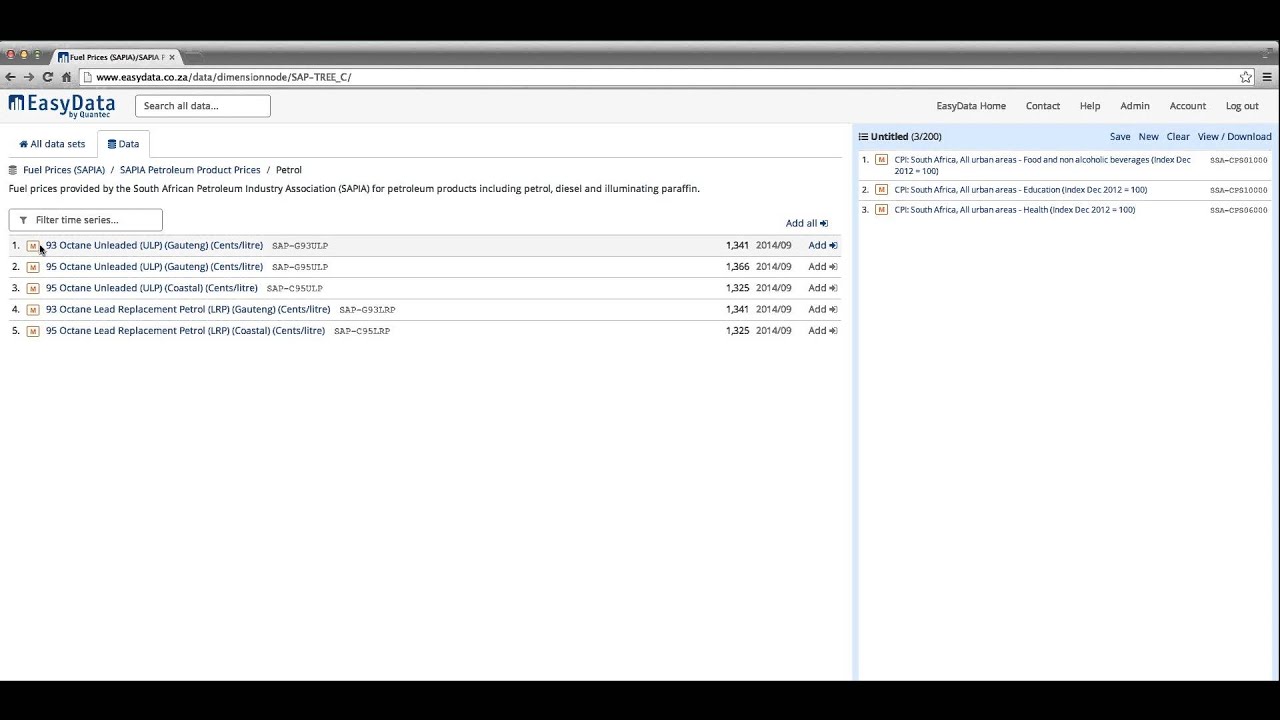Click M icon beside CPI Health
Image resolution: width=1280 pixels, height=720 pixels.
point(881,210)
